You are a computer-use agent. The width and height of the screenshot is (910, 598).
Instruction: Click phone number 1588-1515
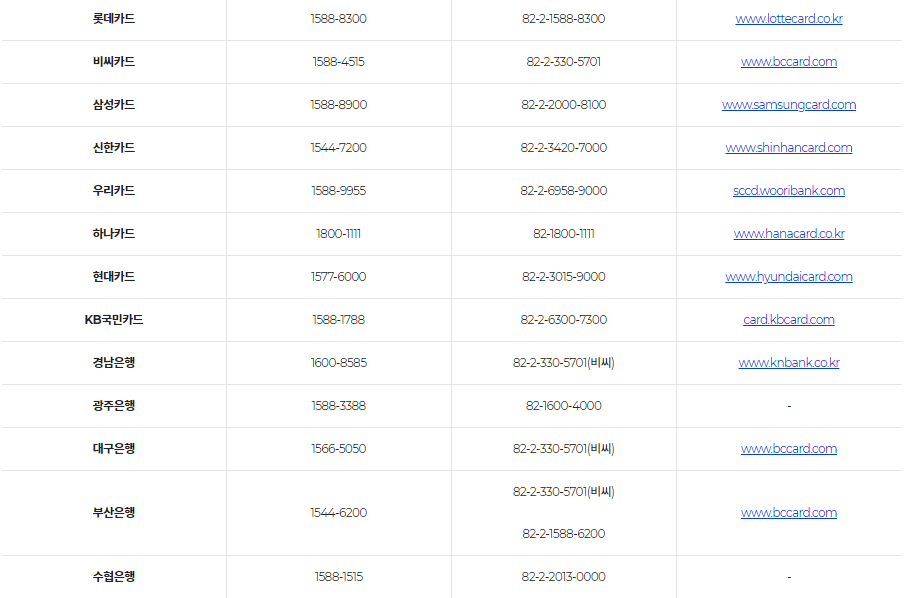338,577
